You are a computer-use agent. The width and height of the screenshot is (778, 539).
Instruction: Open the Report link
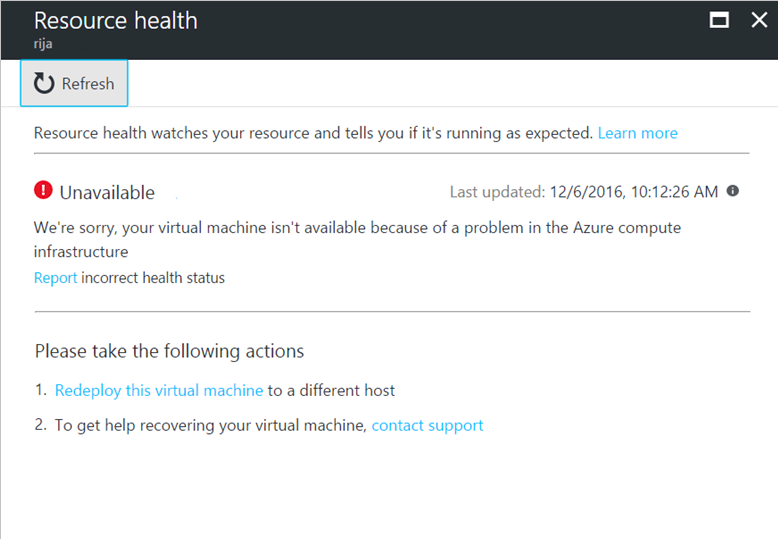pyautogui.click(x=56, y=278)
